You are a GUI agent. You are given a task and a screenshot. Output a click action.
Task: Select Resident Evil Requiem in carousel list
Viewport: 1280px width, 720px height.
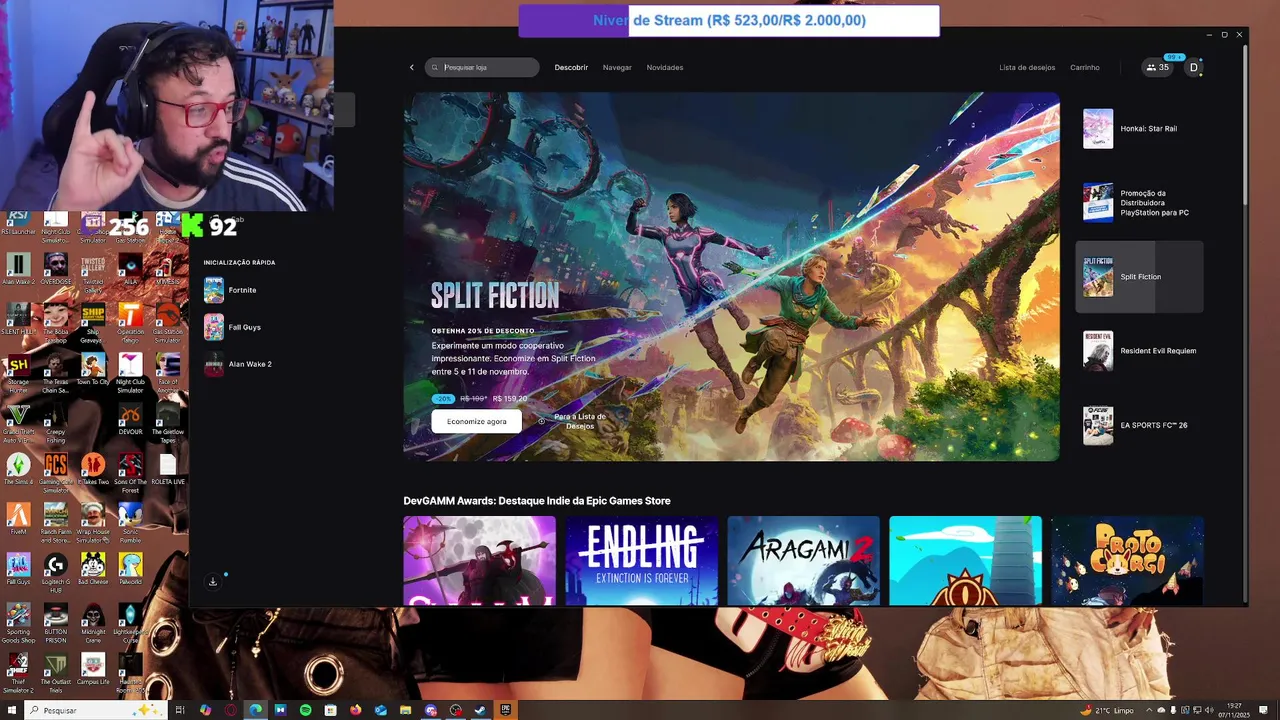(x=1140, y=351)
